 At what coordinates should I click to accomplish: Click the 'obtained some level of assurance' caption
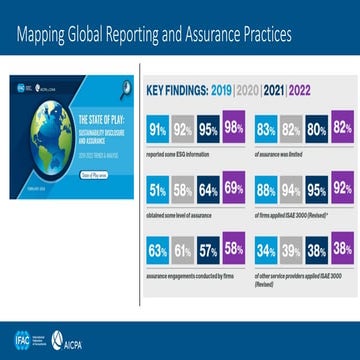point(179,216)
